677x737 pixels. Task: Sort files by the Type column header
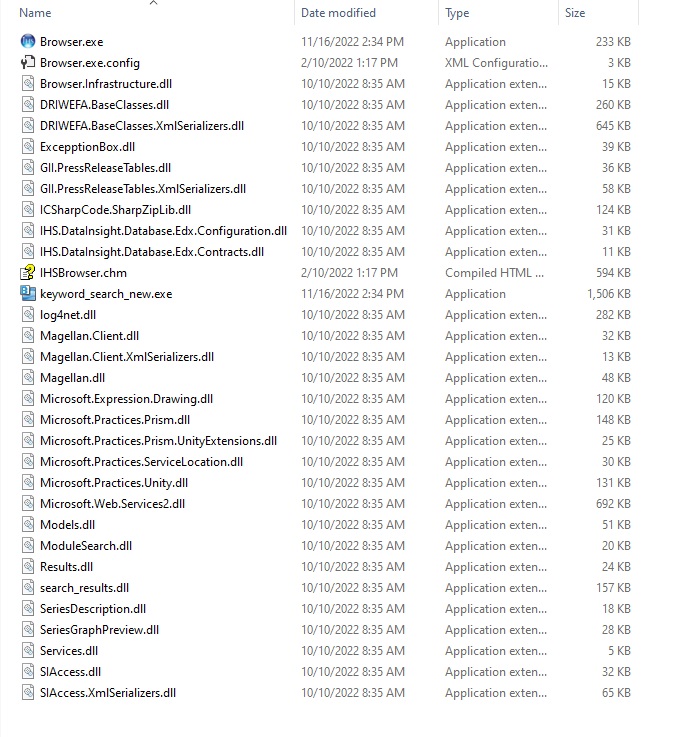pyautogui.click(x=457, y=13)
